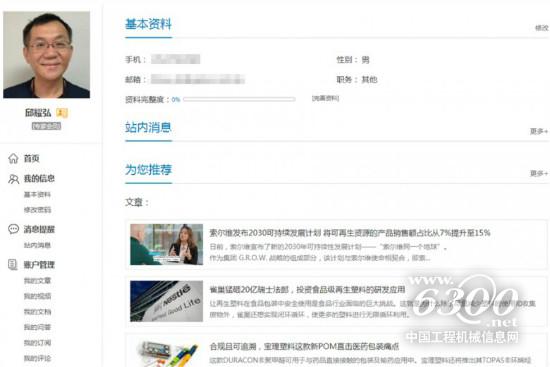Expand 更多+ in the 为您推荐 section
550x367 pixels.
click(539, 173)
